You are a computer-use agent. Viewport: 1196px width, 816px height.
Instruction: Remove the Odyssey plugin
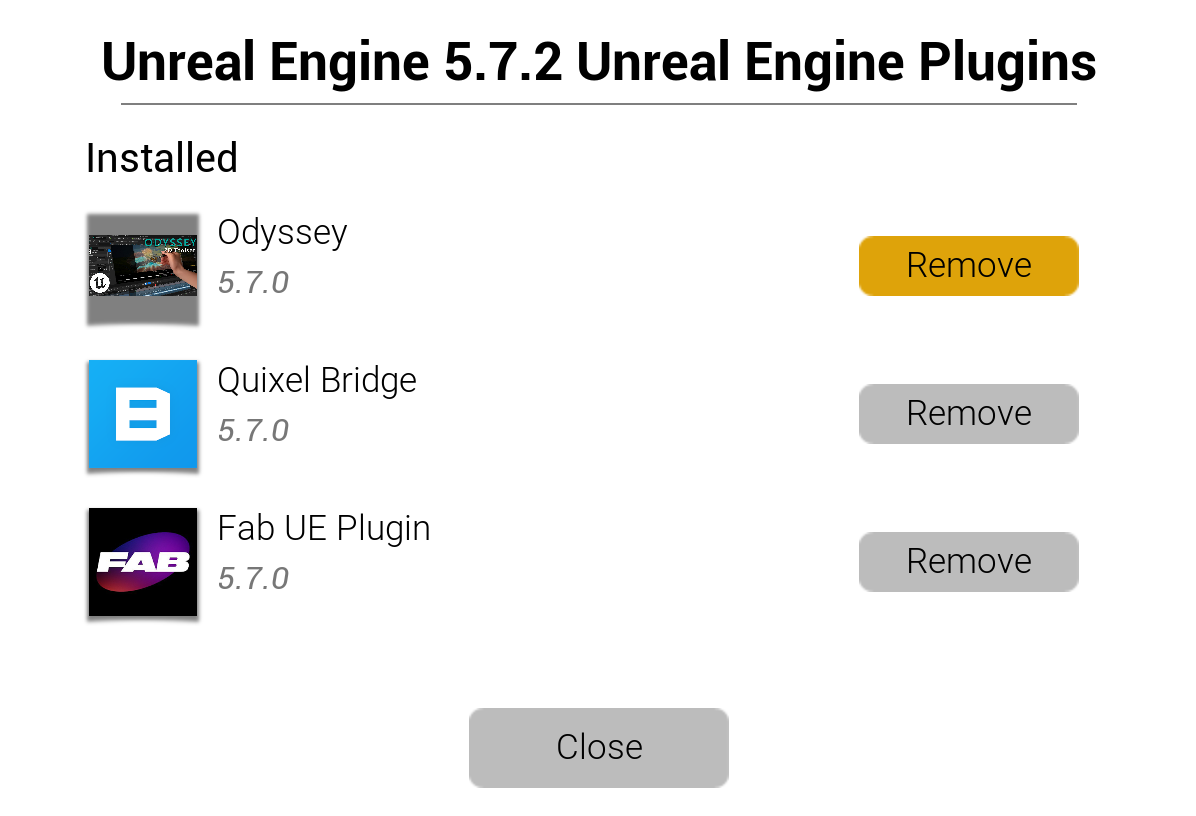coord(968,266)
